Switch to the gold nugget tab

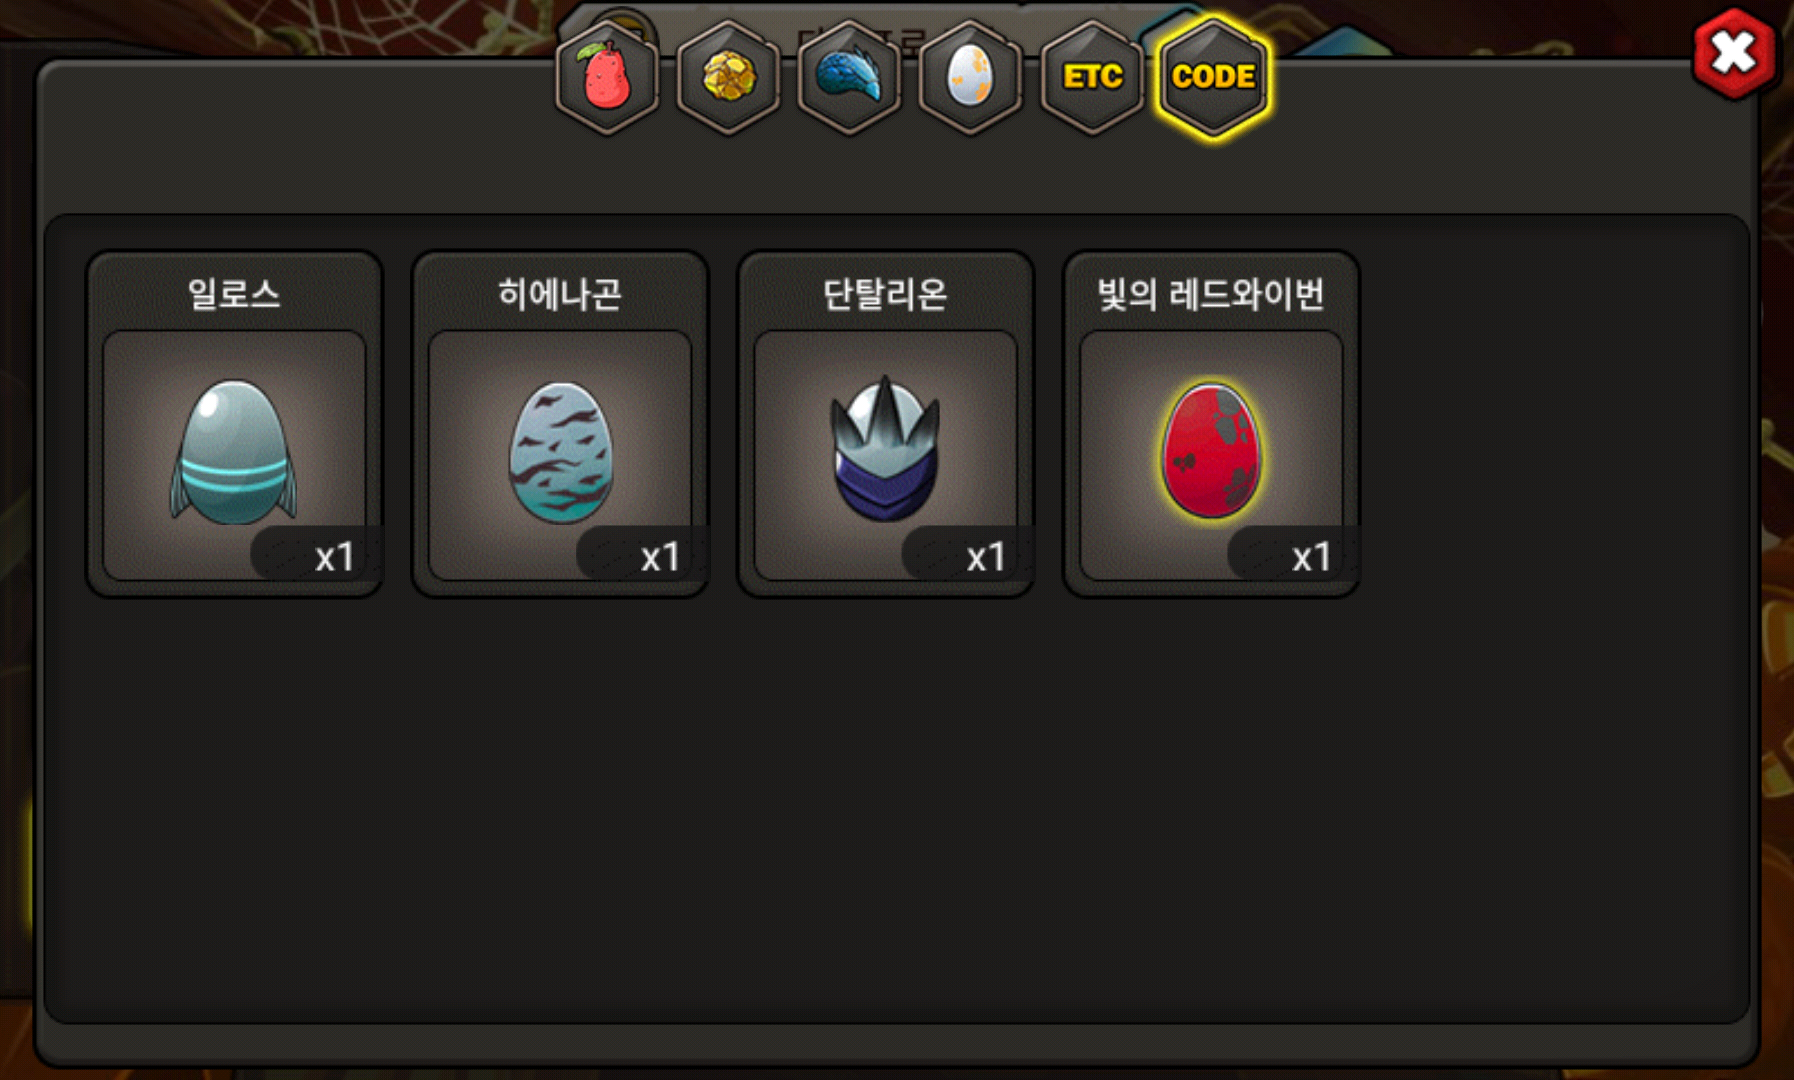(x=728, y=77)
